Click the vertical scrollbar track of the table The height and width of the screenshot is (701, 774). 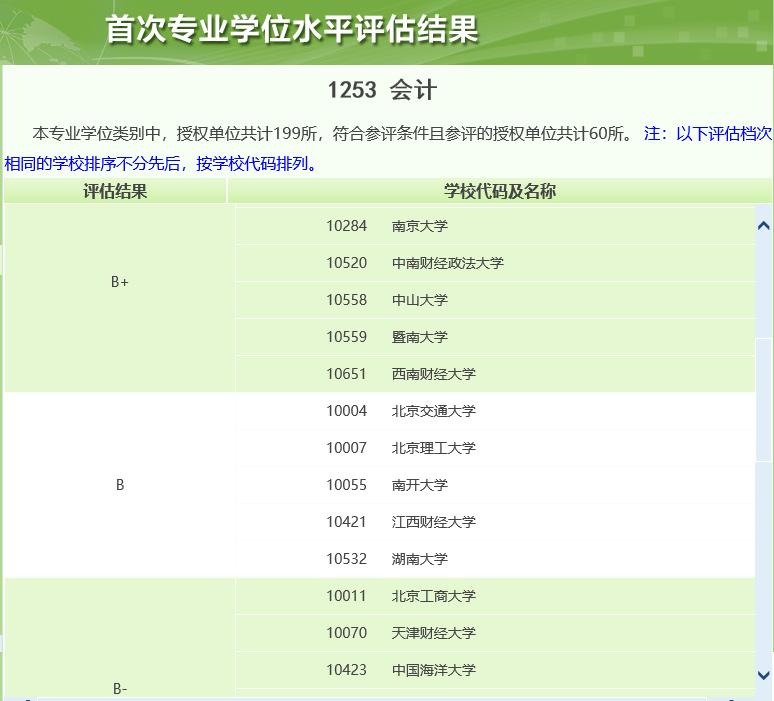(763, 450)
